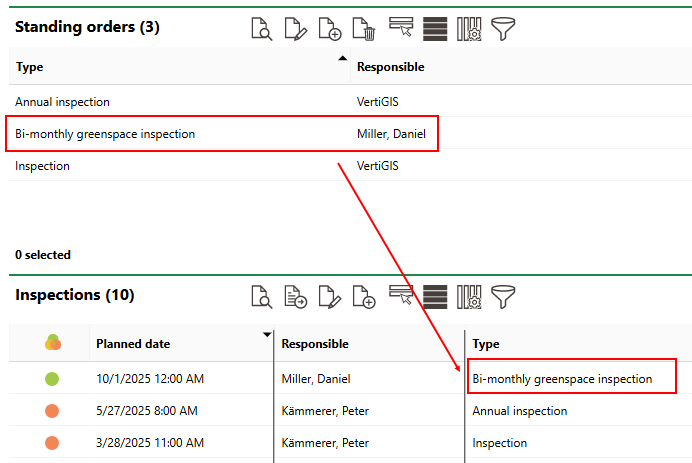Open the Standing orders filter funnel

[503, 30]
